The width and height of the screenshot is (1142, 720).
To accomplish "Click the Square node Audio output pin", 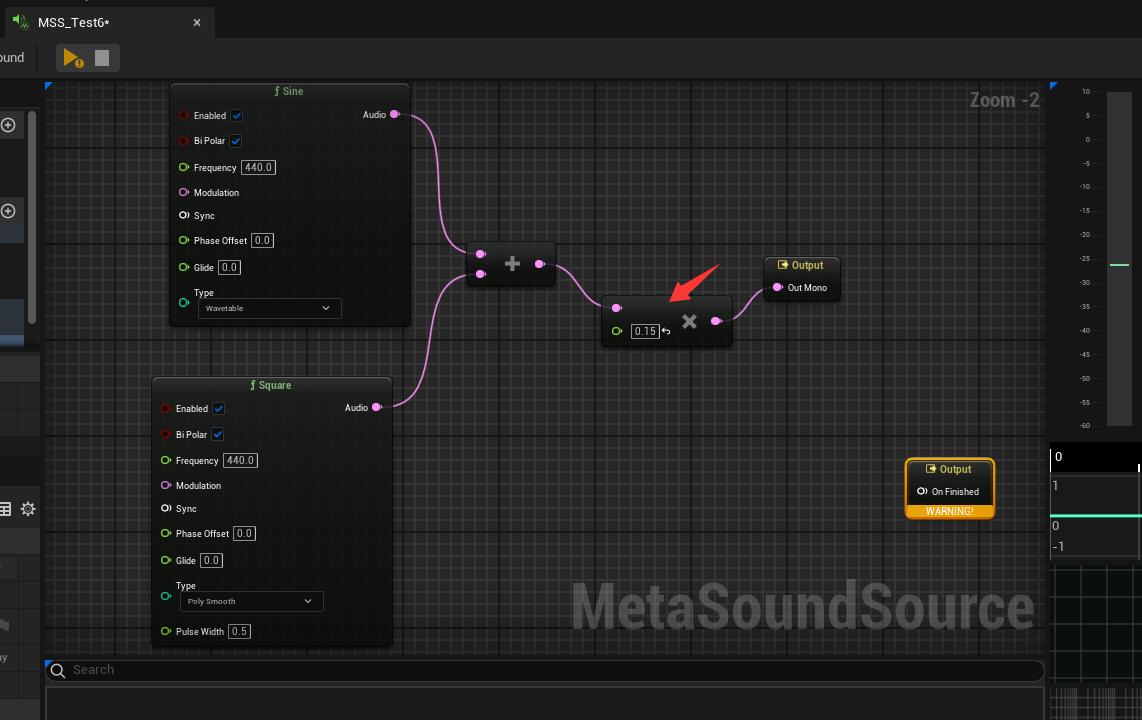I will click(x=377, y=407).
